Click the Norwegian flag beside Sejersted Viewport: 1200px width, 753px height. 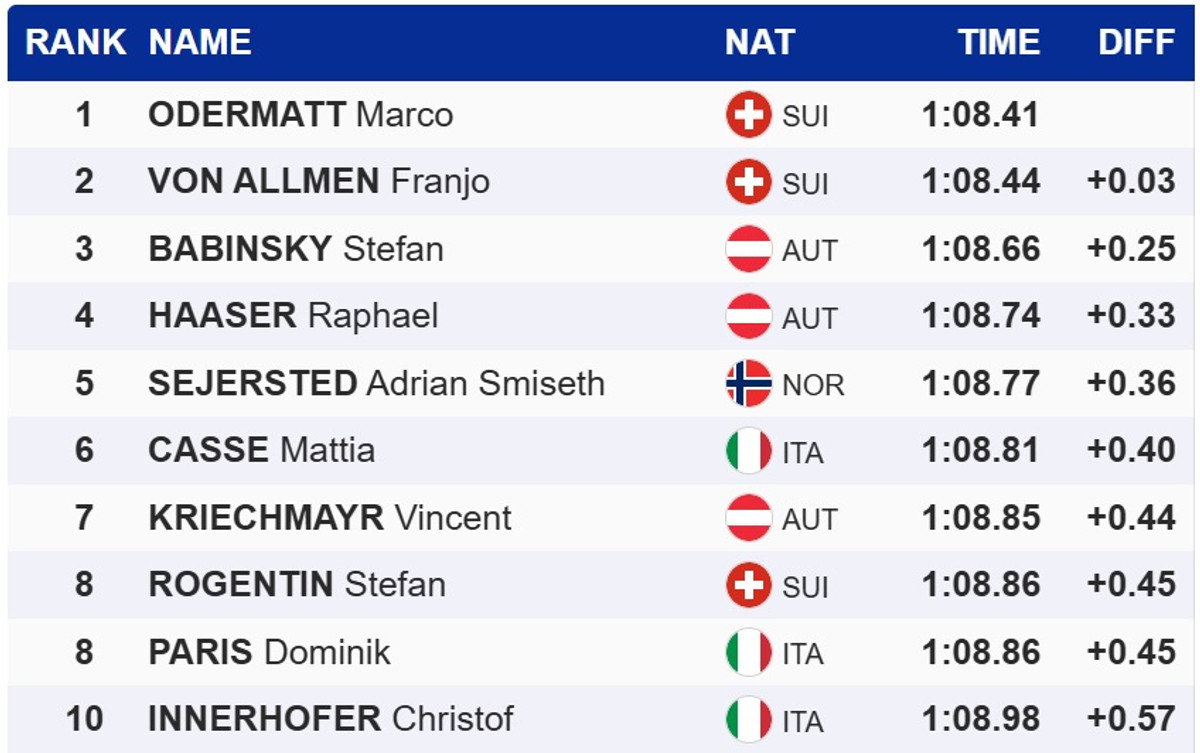[x=748, y=384]
